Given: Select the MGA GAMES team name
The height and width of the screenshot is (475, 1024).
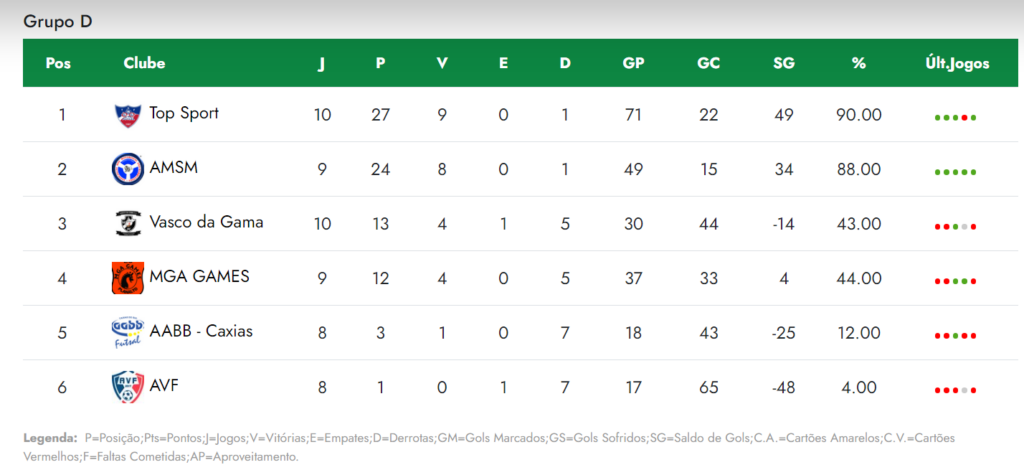Looking at the screenshot, I should (x=199, y=277).
